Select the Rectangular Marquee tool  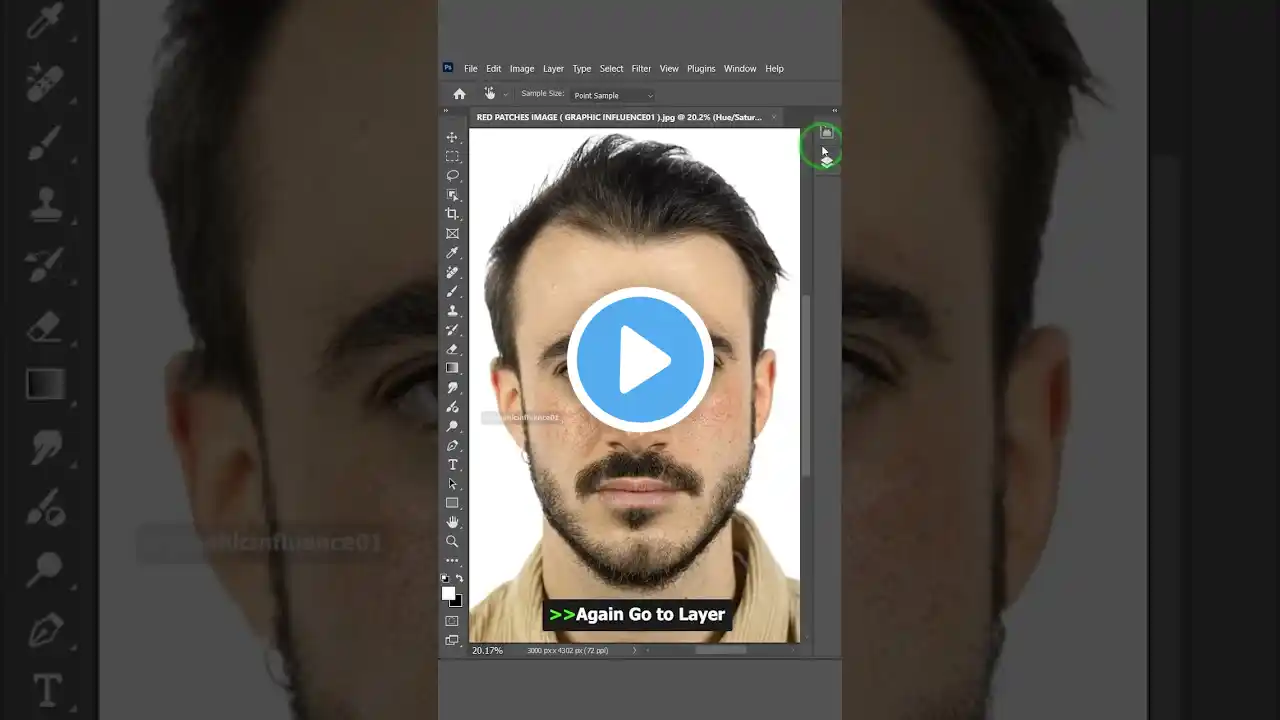click(x=452, y=156)
